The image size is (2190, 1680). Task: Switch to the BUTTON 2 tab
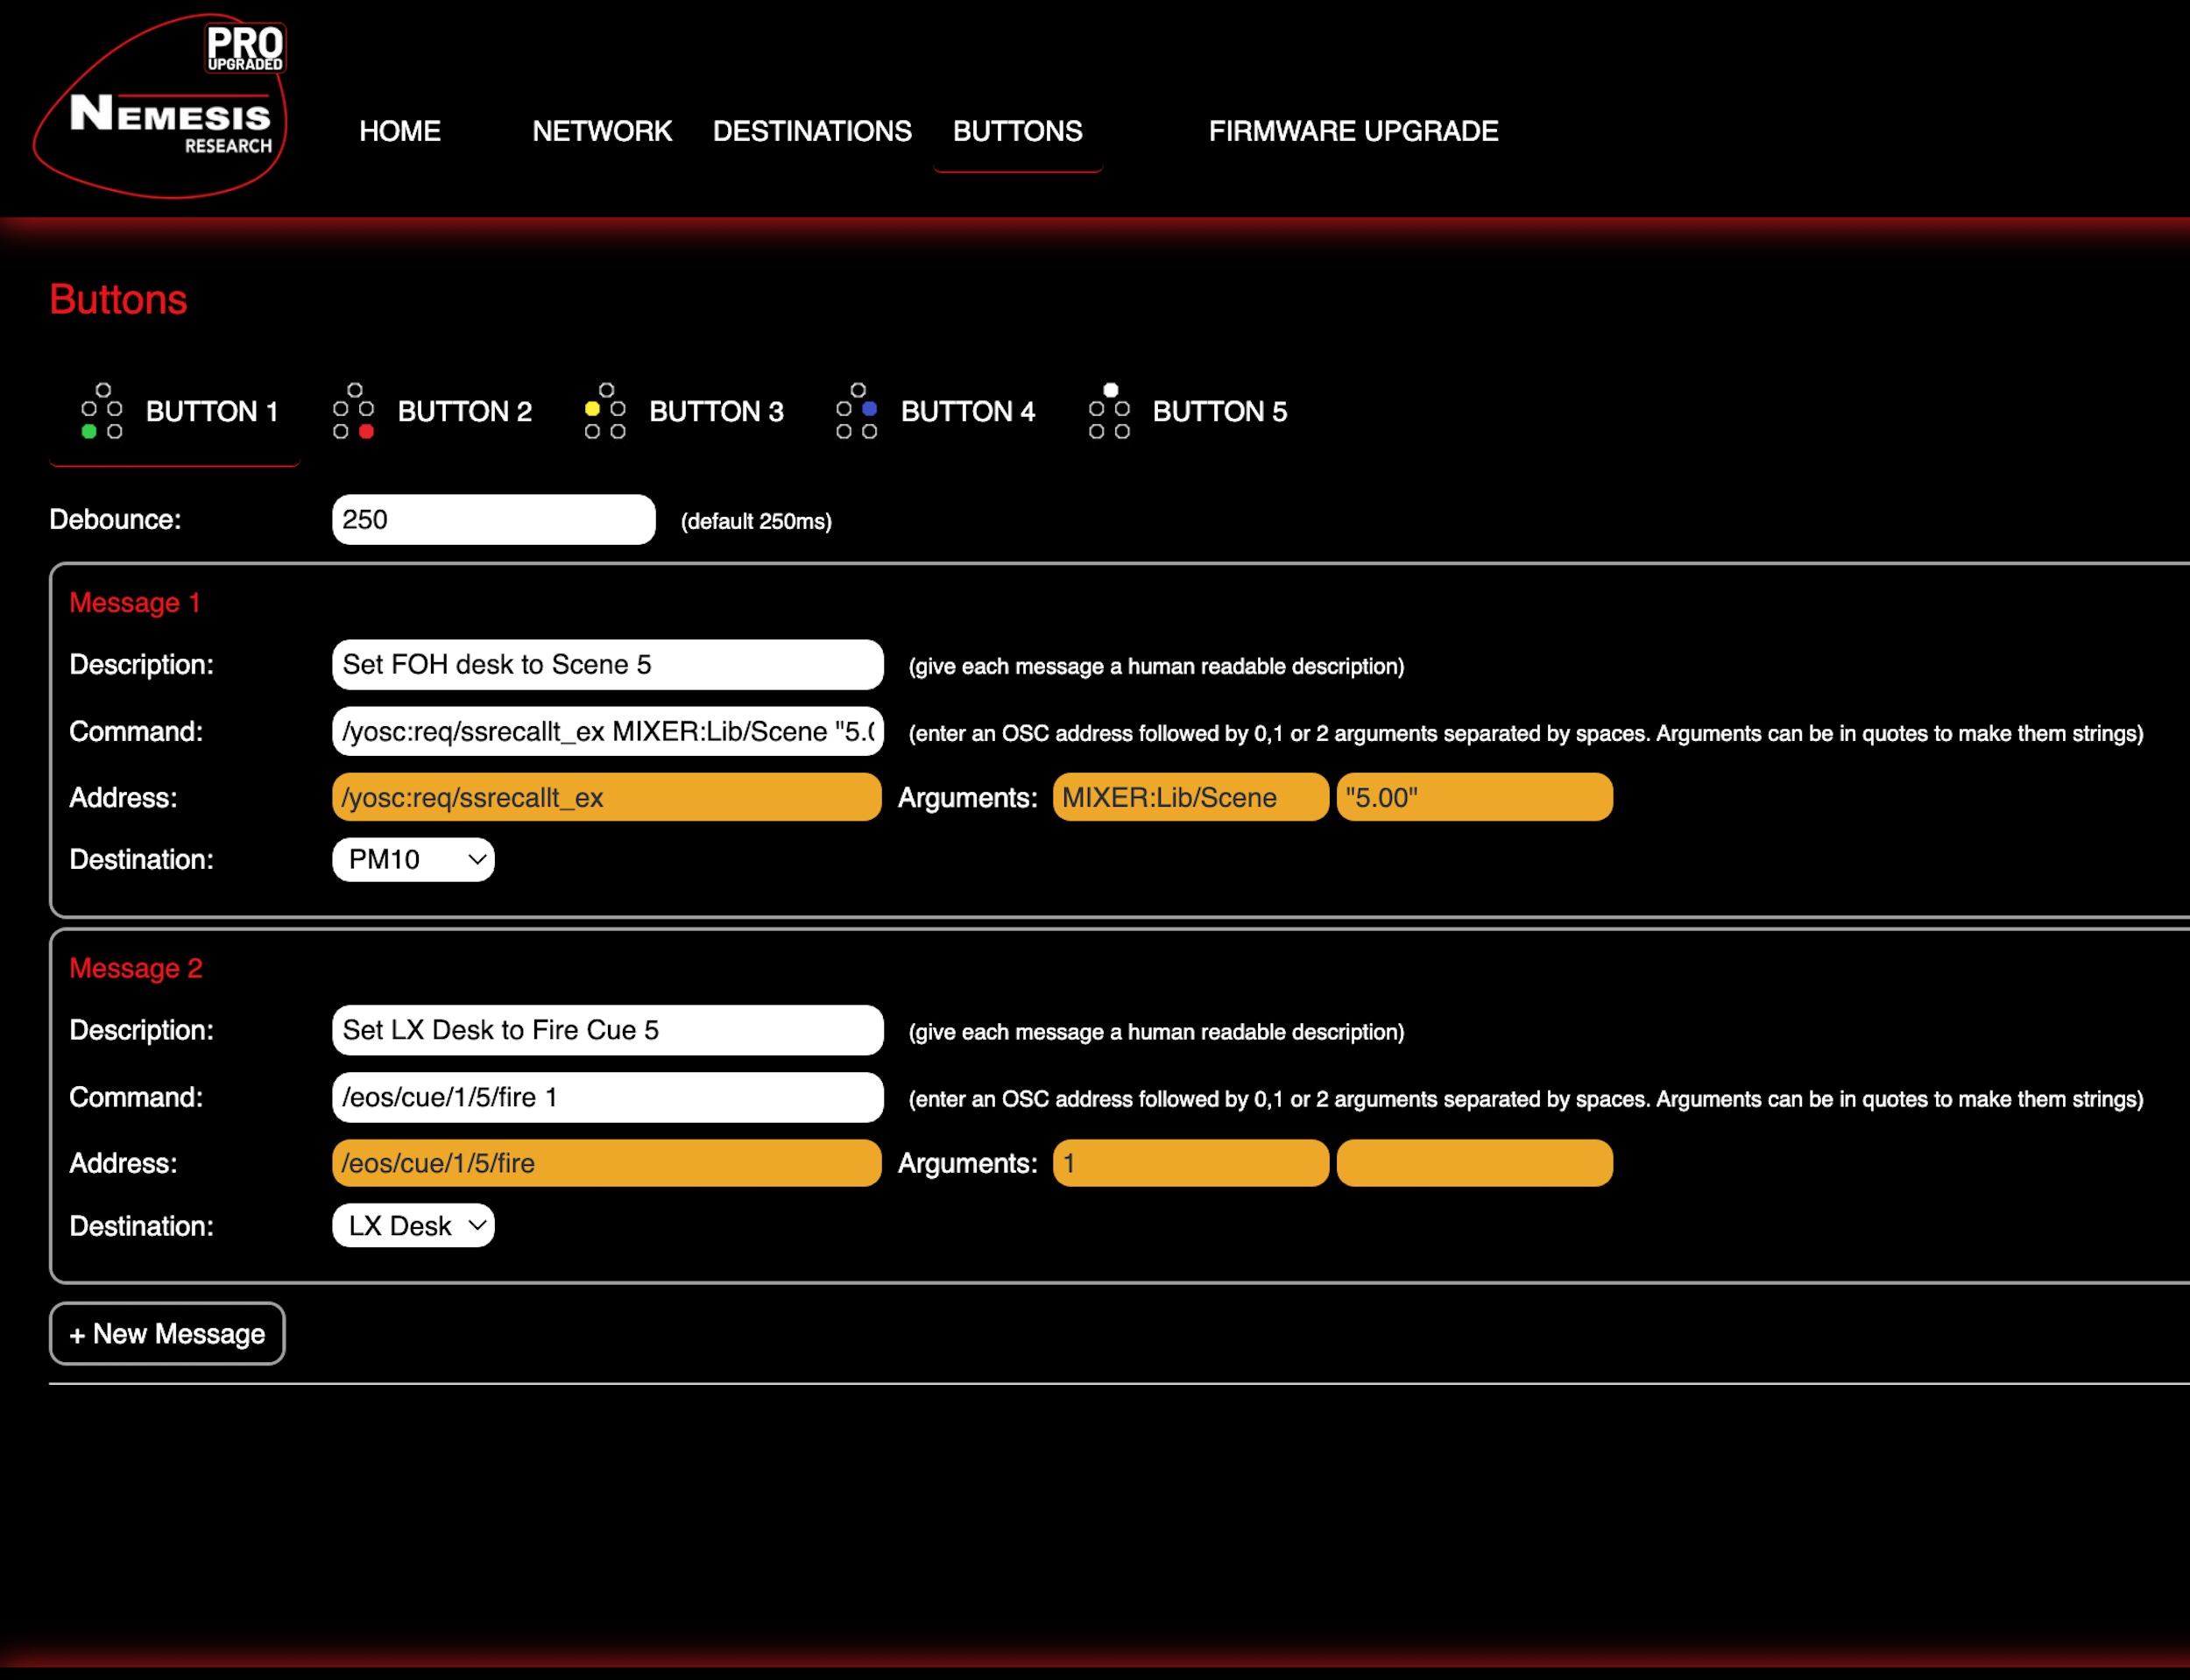click(464, 412)
